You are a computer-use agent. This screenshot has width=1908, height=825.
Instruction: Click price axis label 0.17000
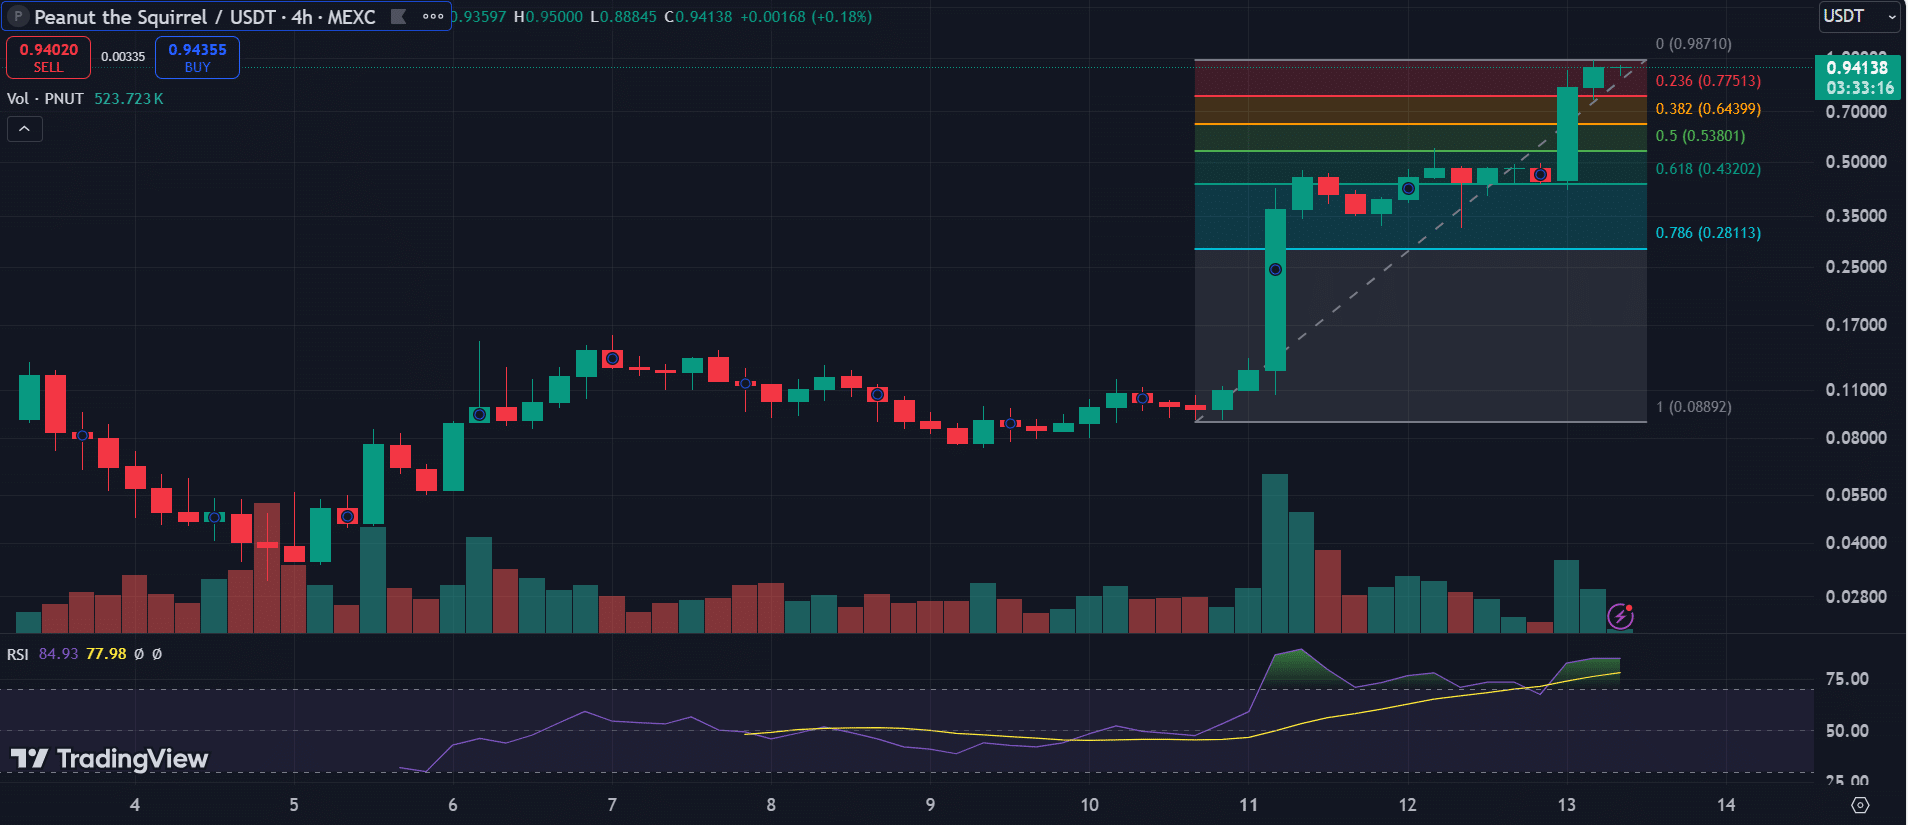click(x=1856, y=325)
